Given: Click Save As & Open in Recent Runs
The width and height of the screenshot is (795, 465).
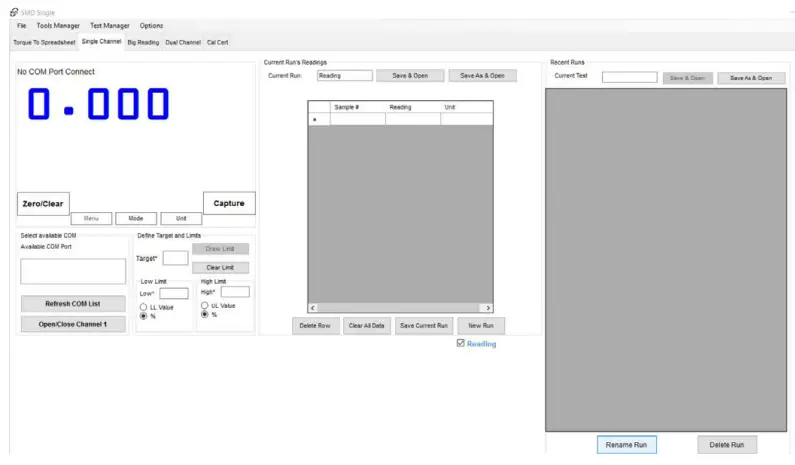Looking at the screenshot, I should pos(751,78).
